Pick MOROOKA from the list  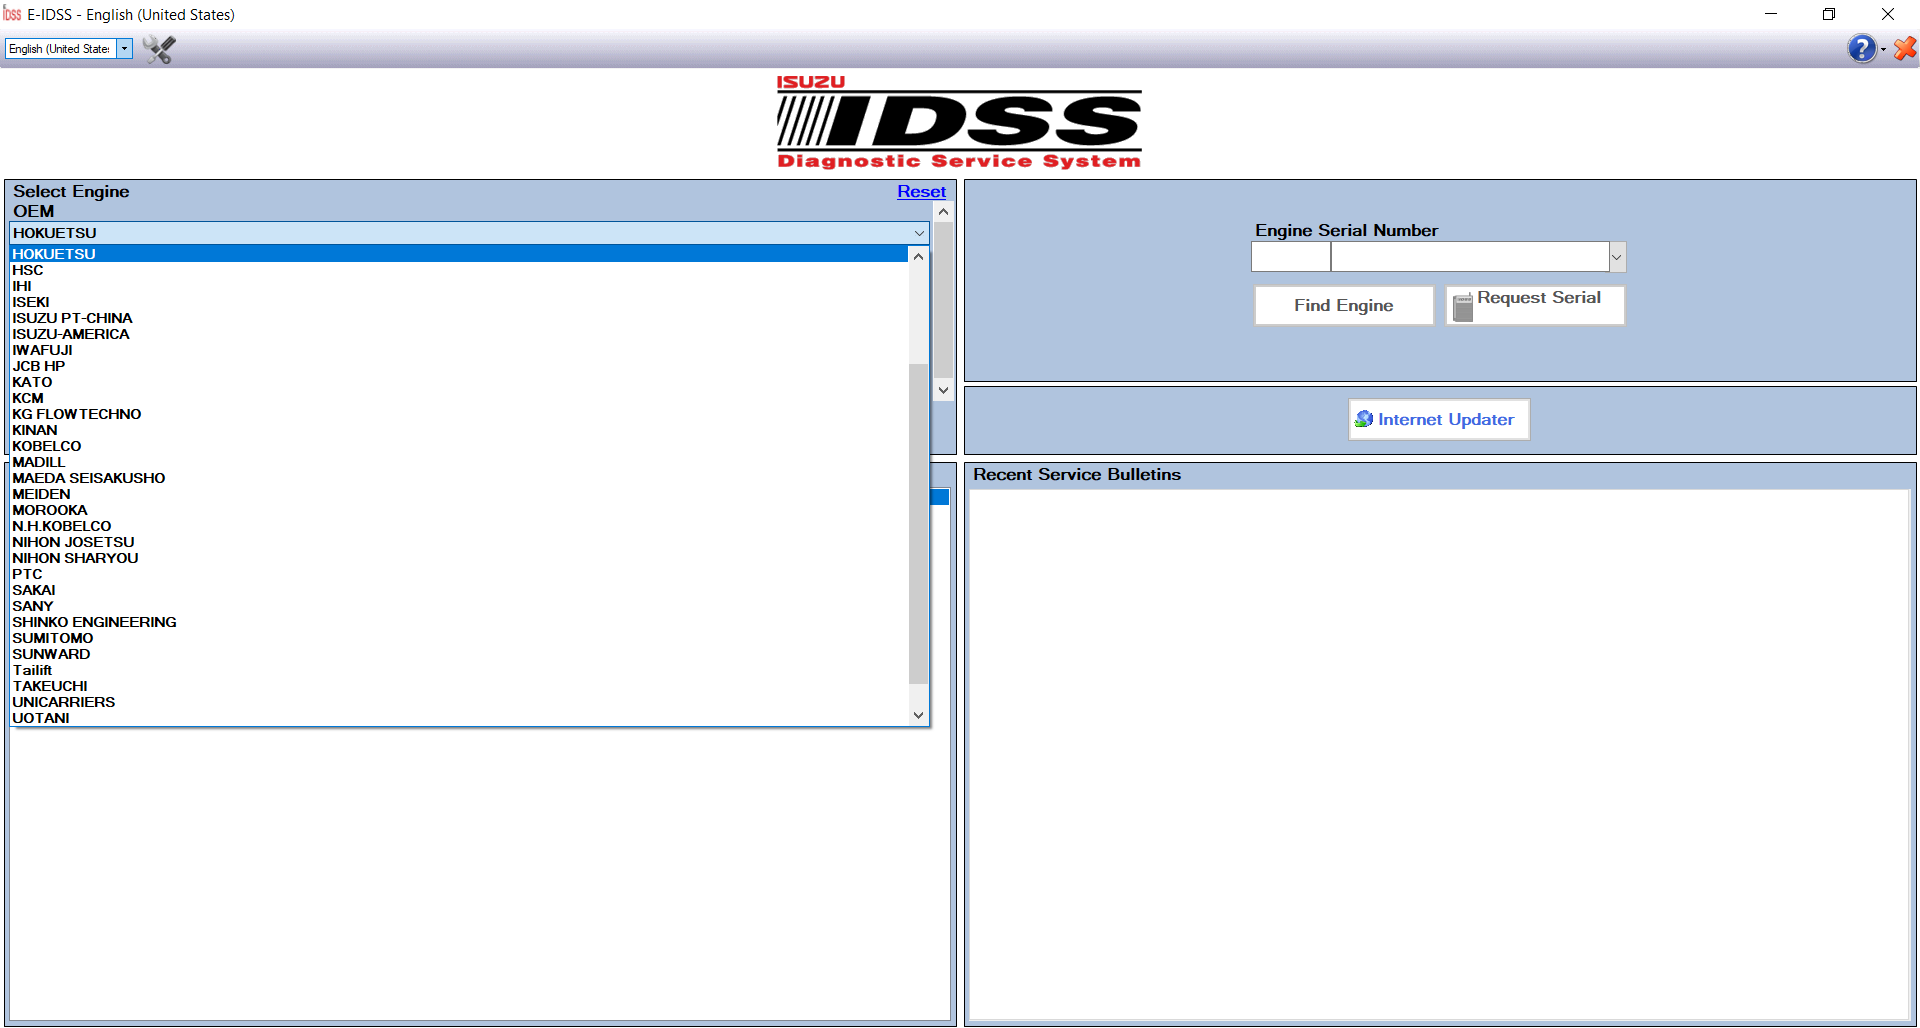pyautogui.click(x=459, y=510)
